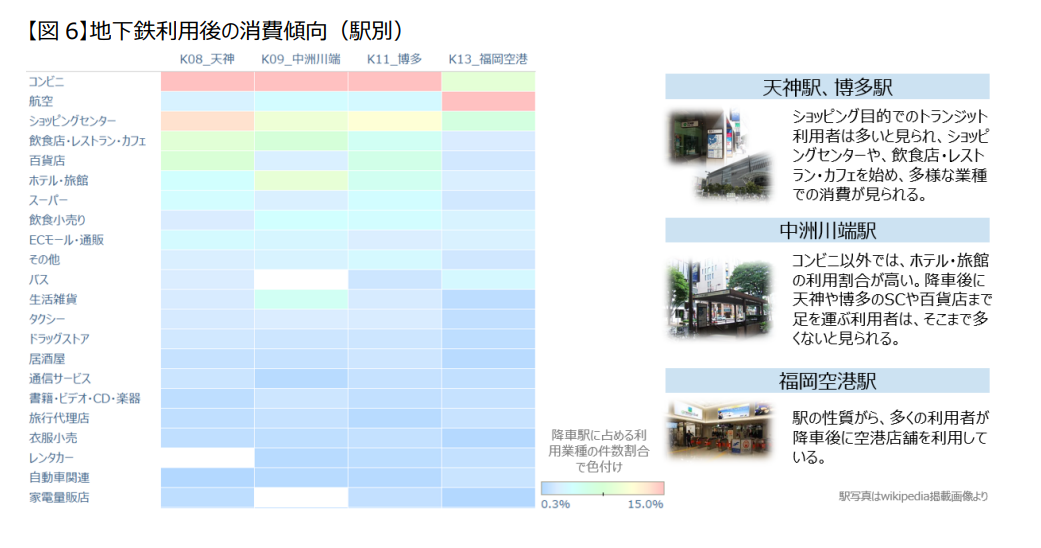Open the 福岡空港駅 station photo thumbnail

coord(720,428)
